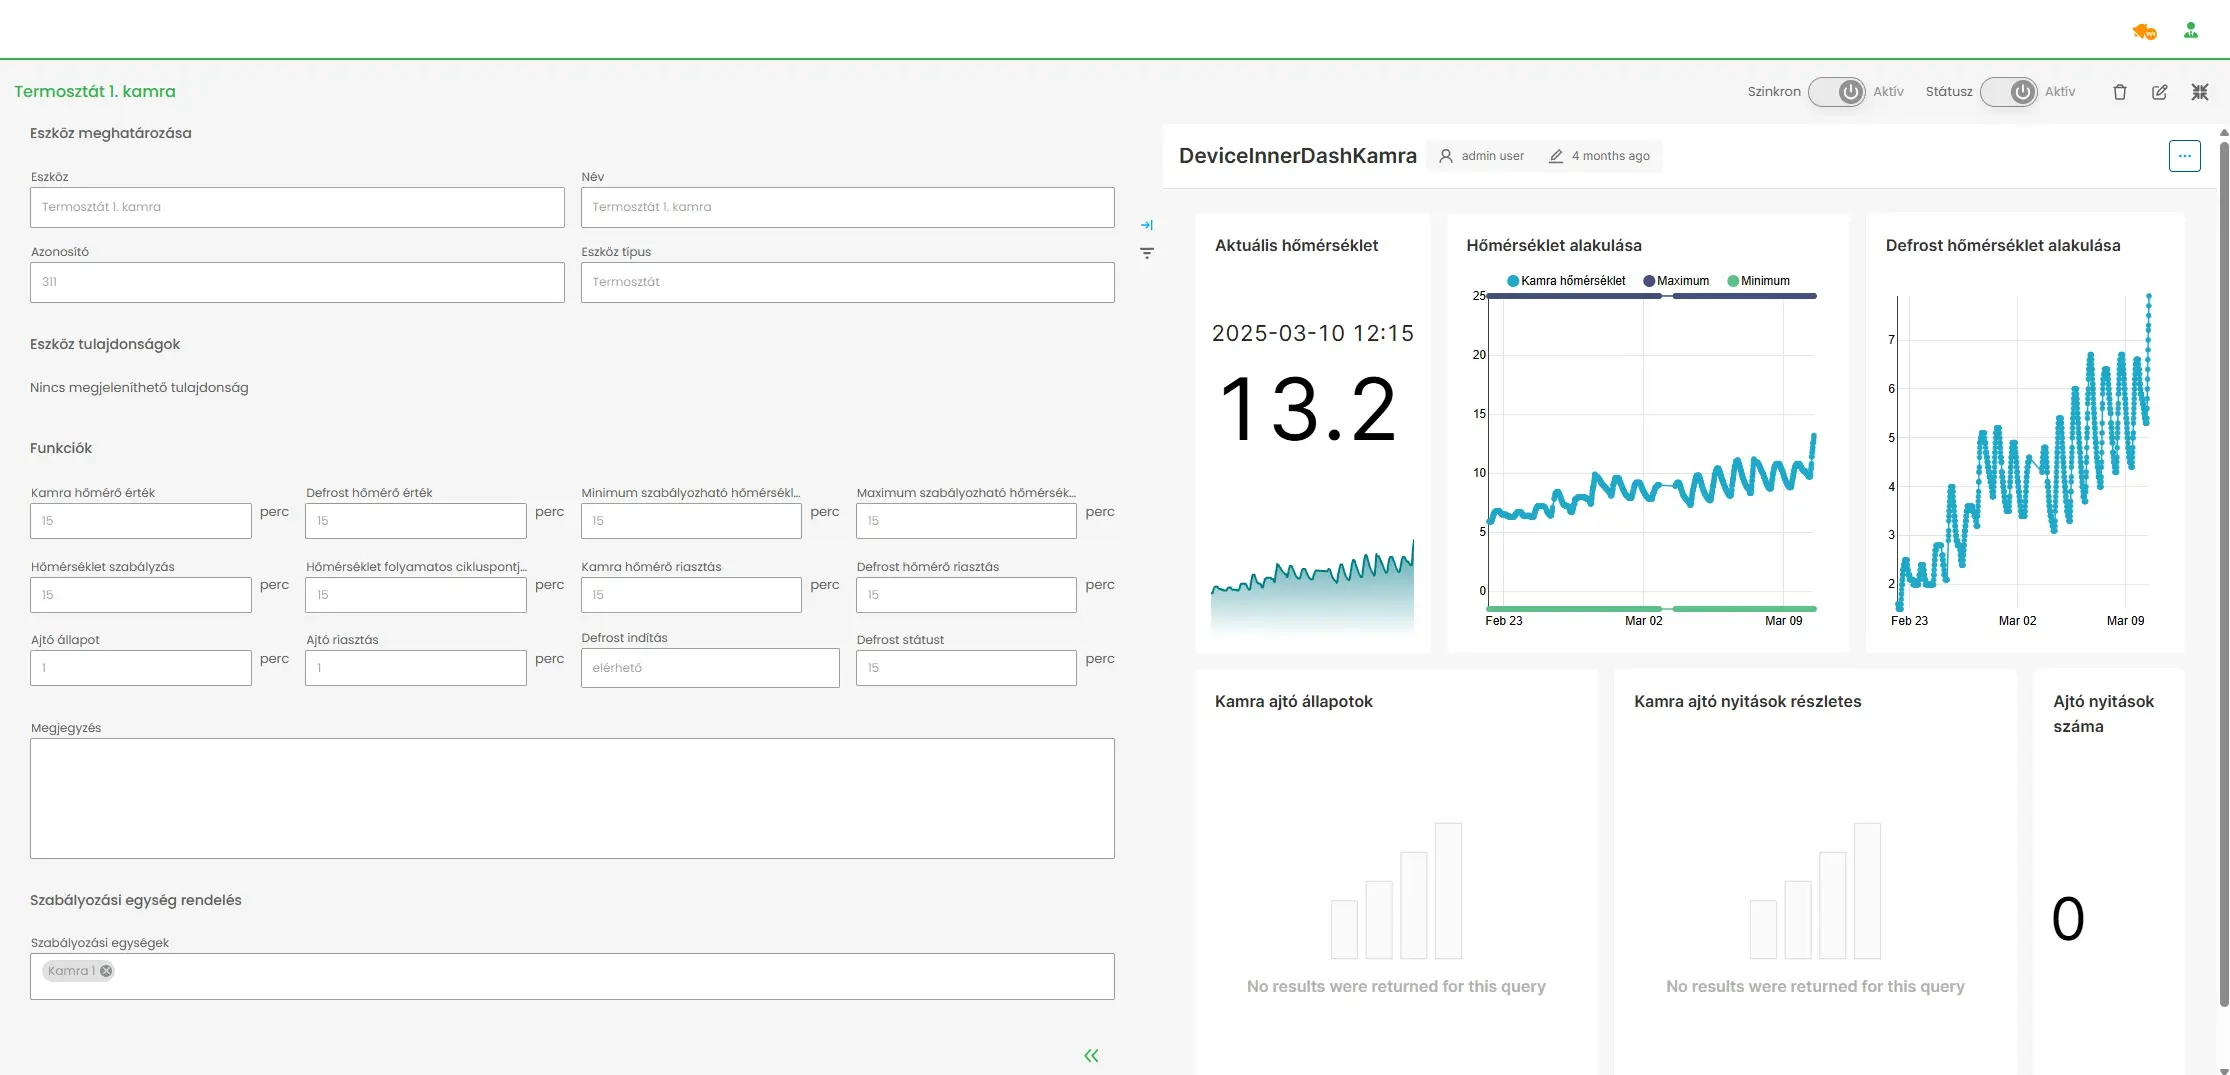Click the dashboard vertical scrollbar
This screenshot has height=1075, width=2230.
click(2223, 570)
